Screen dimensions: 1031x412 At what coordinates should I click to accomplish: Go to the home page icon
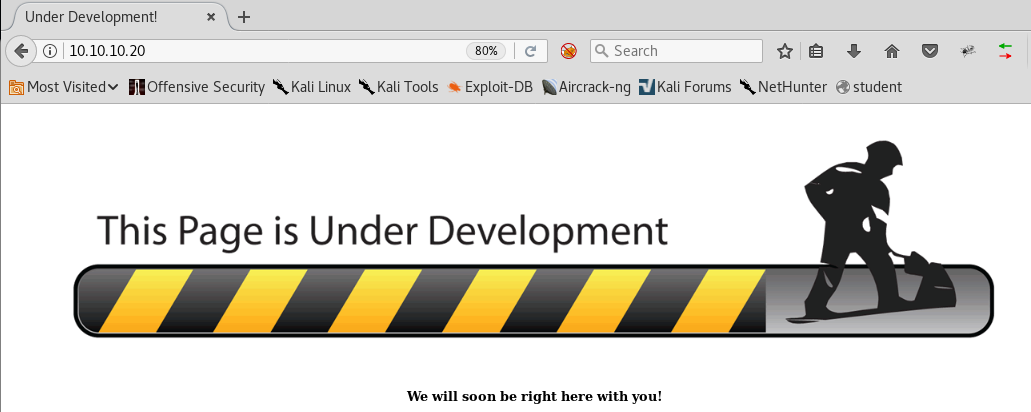[892, 51]
